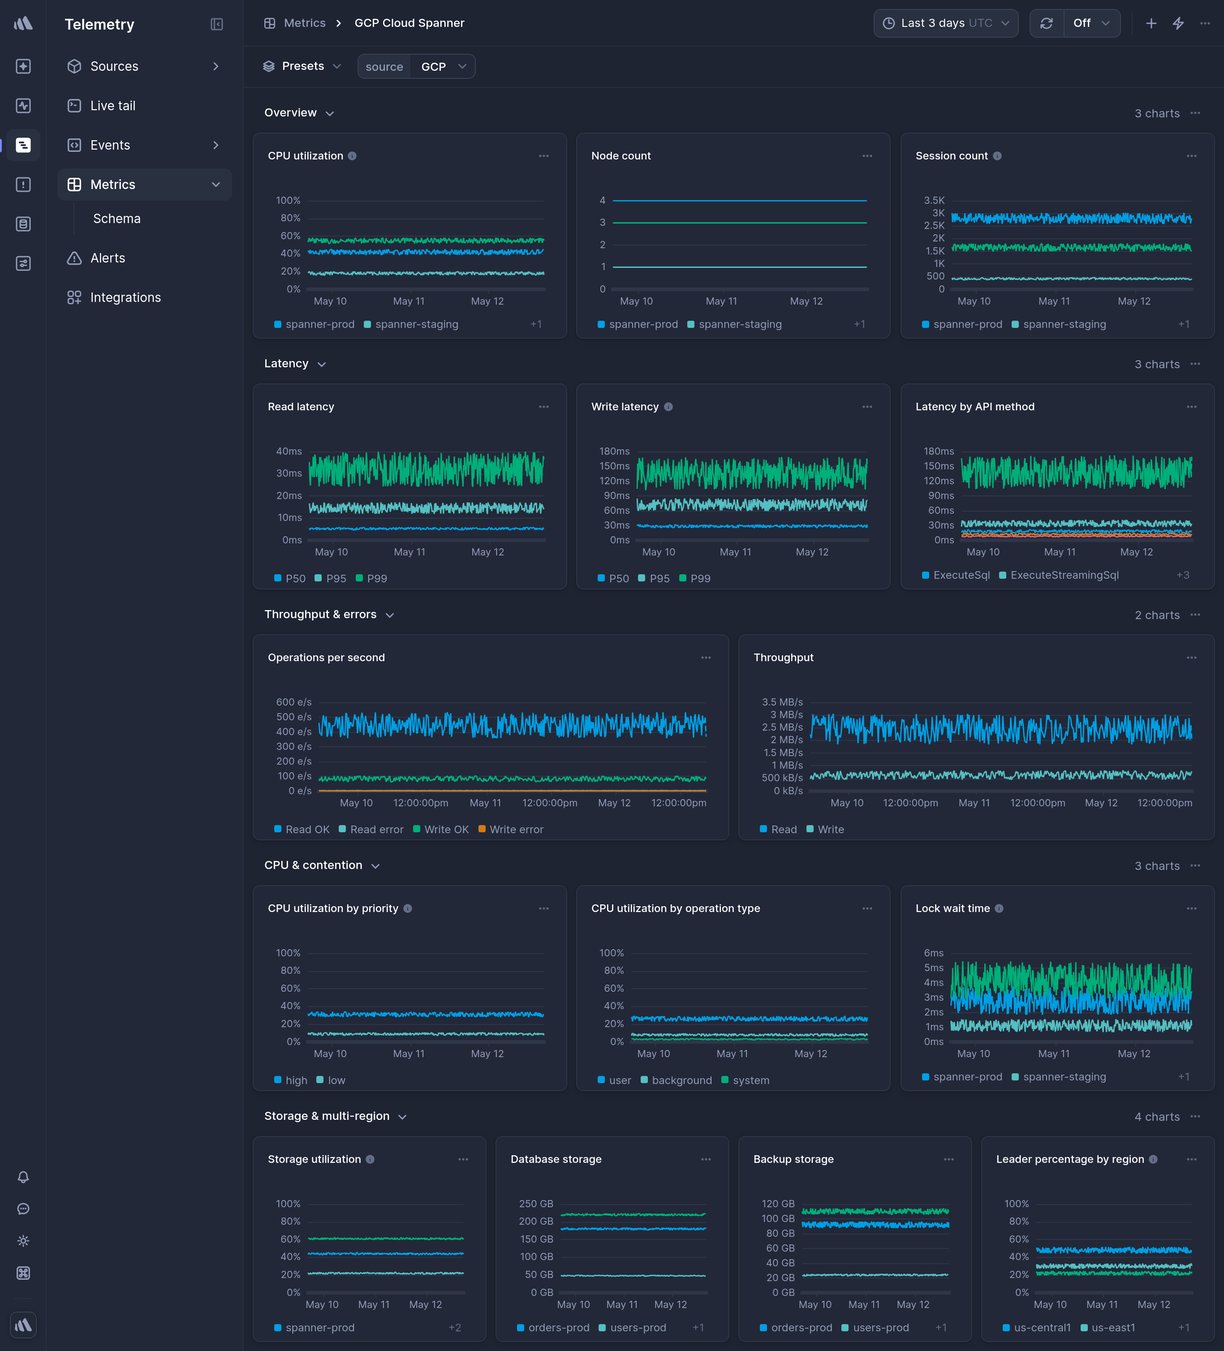
Task: Click the Operations per second chart plot
Action: 512,746
